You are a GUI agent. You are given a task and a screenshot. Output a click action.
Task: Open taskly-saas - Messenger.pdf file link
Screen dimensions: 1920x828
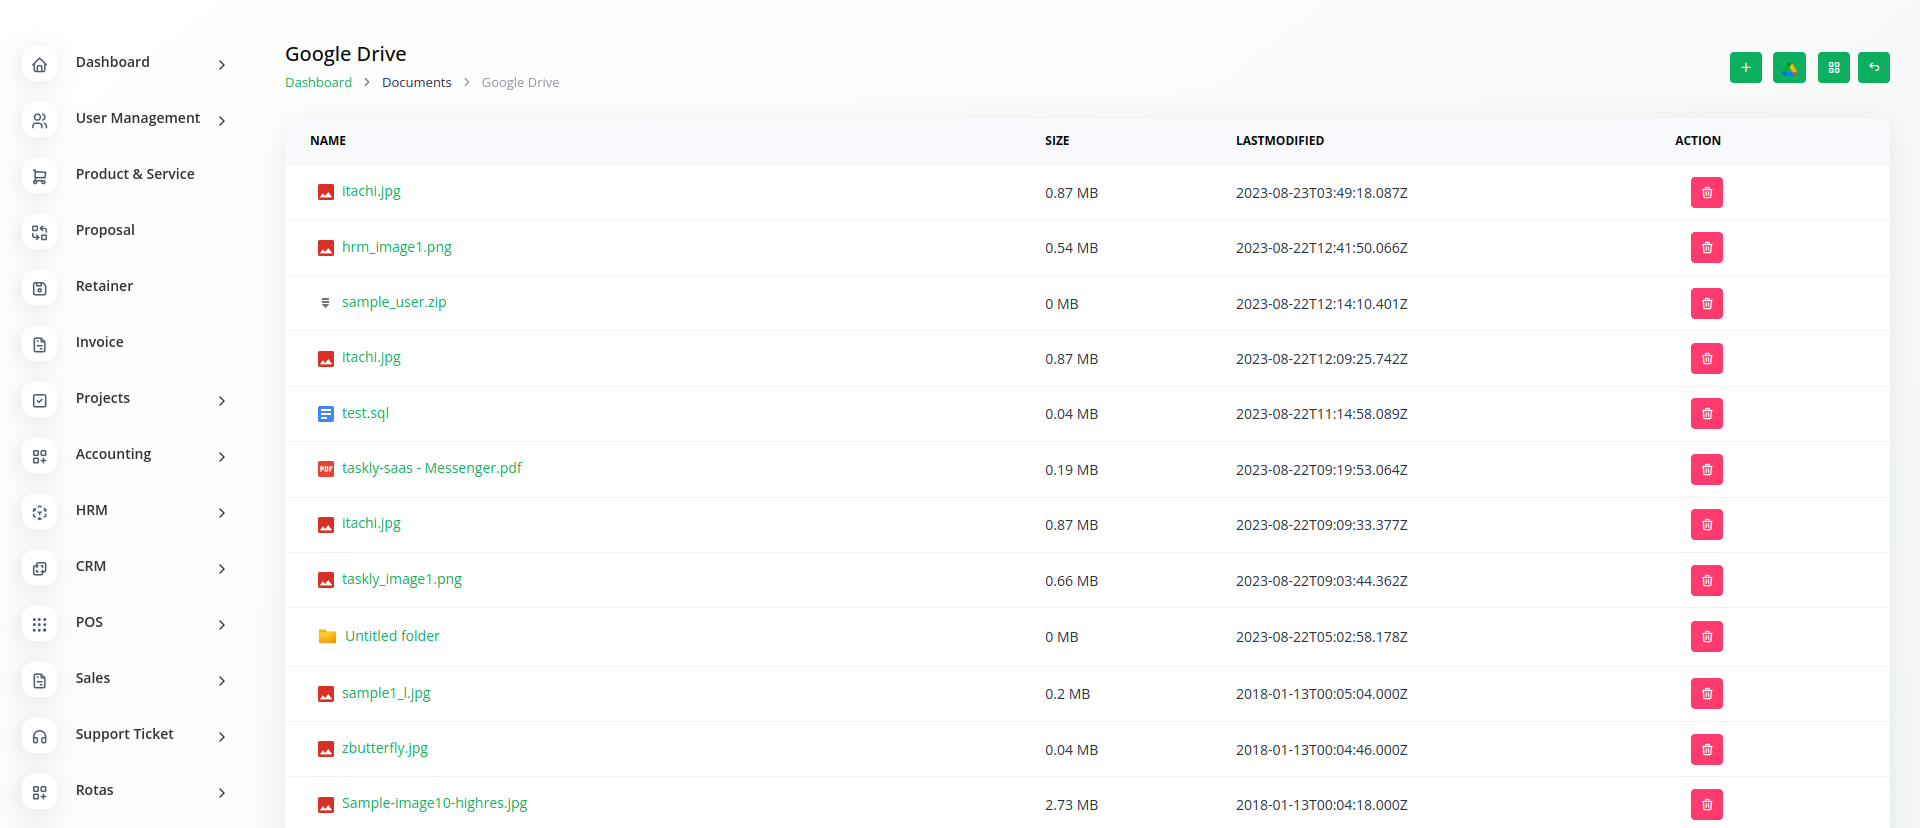(431, 468)
